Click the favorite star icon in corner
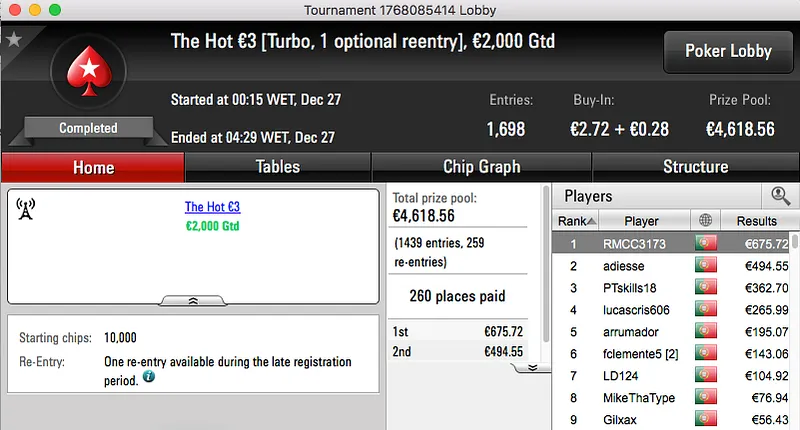The image size is (800, 430). (x=13, y=39)
